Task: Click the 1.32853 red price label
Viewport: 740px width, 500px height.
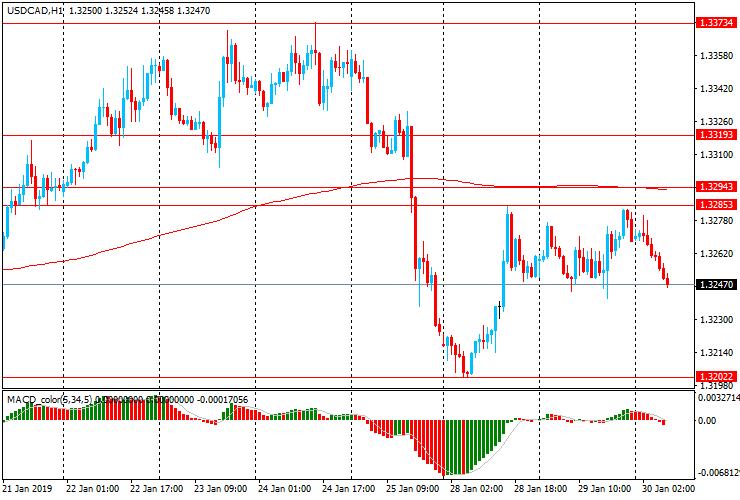Action: point(716,205)
